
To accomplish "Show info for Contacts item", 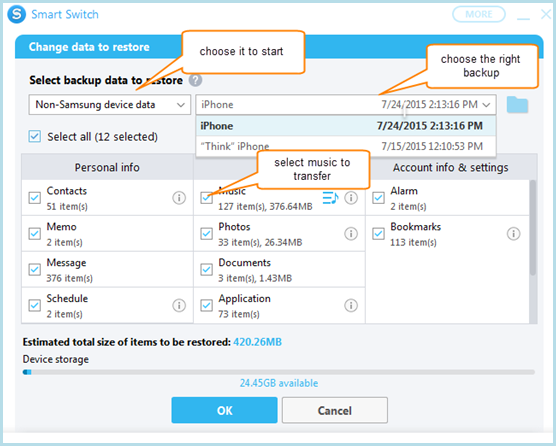I will tap(179, 198).
